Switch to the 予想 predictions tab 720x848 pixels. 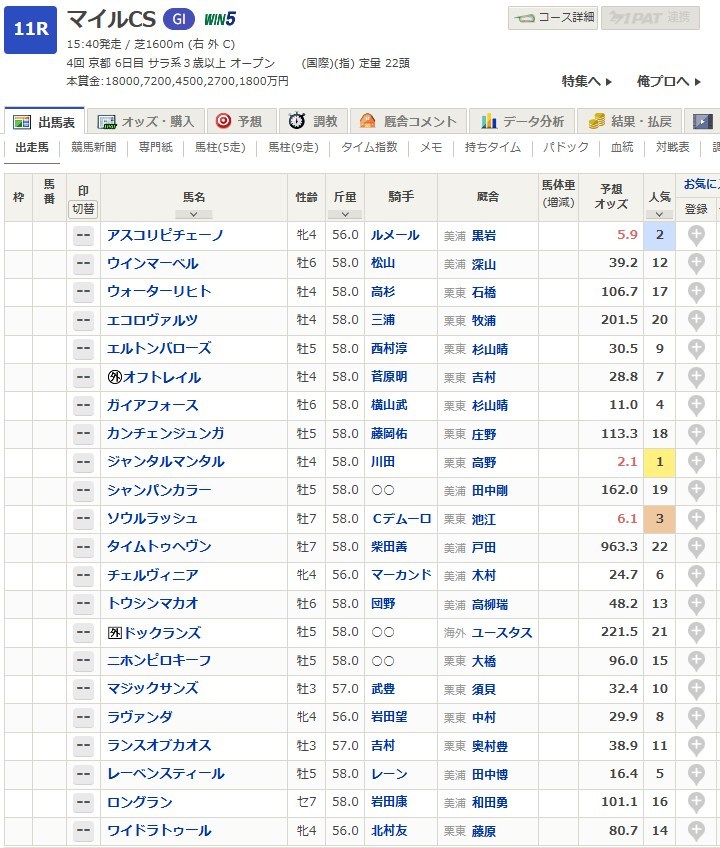click(x=239, y=121)
